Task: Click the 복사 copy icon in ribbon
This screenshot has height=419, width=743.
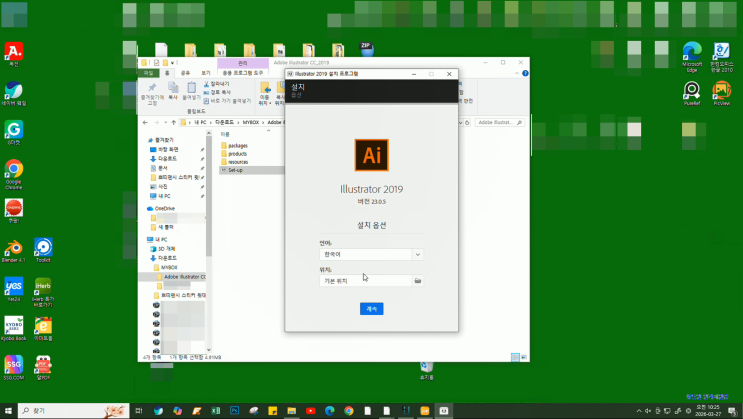Action: (173, 91)
